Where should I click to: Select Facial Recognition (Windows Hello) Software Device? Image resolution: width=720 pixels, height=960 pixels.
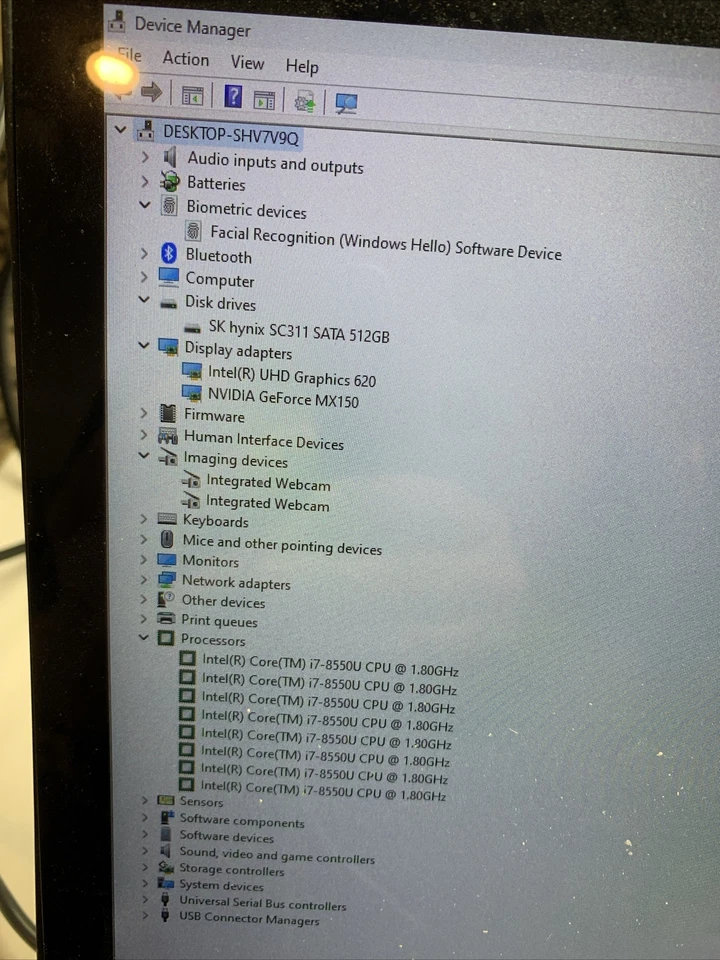coord(386,242)
